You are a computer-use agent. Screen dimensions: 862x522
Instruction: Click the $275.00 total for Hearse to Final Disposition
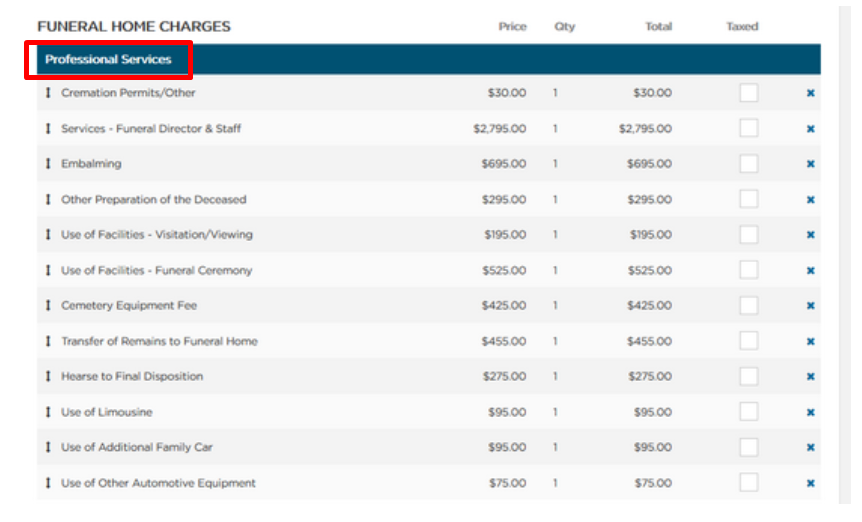(650, 376)
